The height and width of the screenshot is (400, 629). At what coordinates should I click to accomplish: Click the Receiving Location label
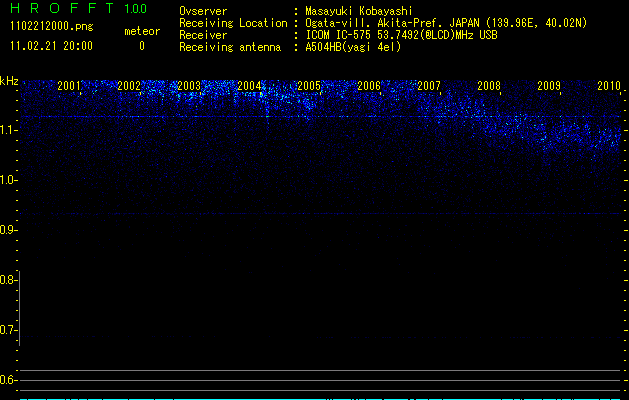(233, 23)
